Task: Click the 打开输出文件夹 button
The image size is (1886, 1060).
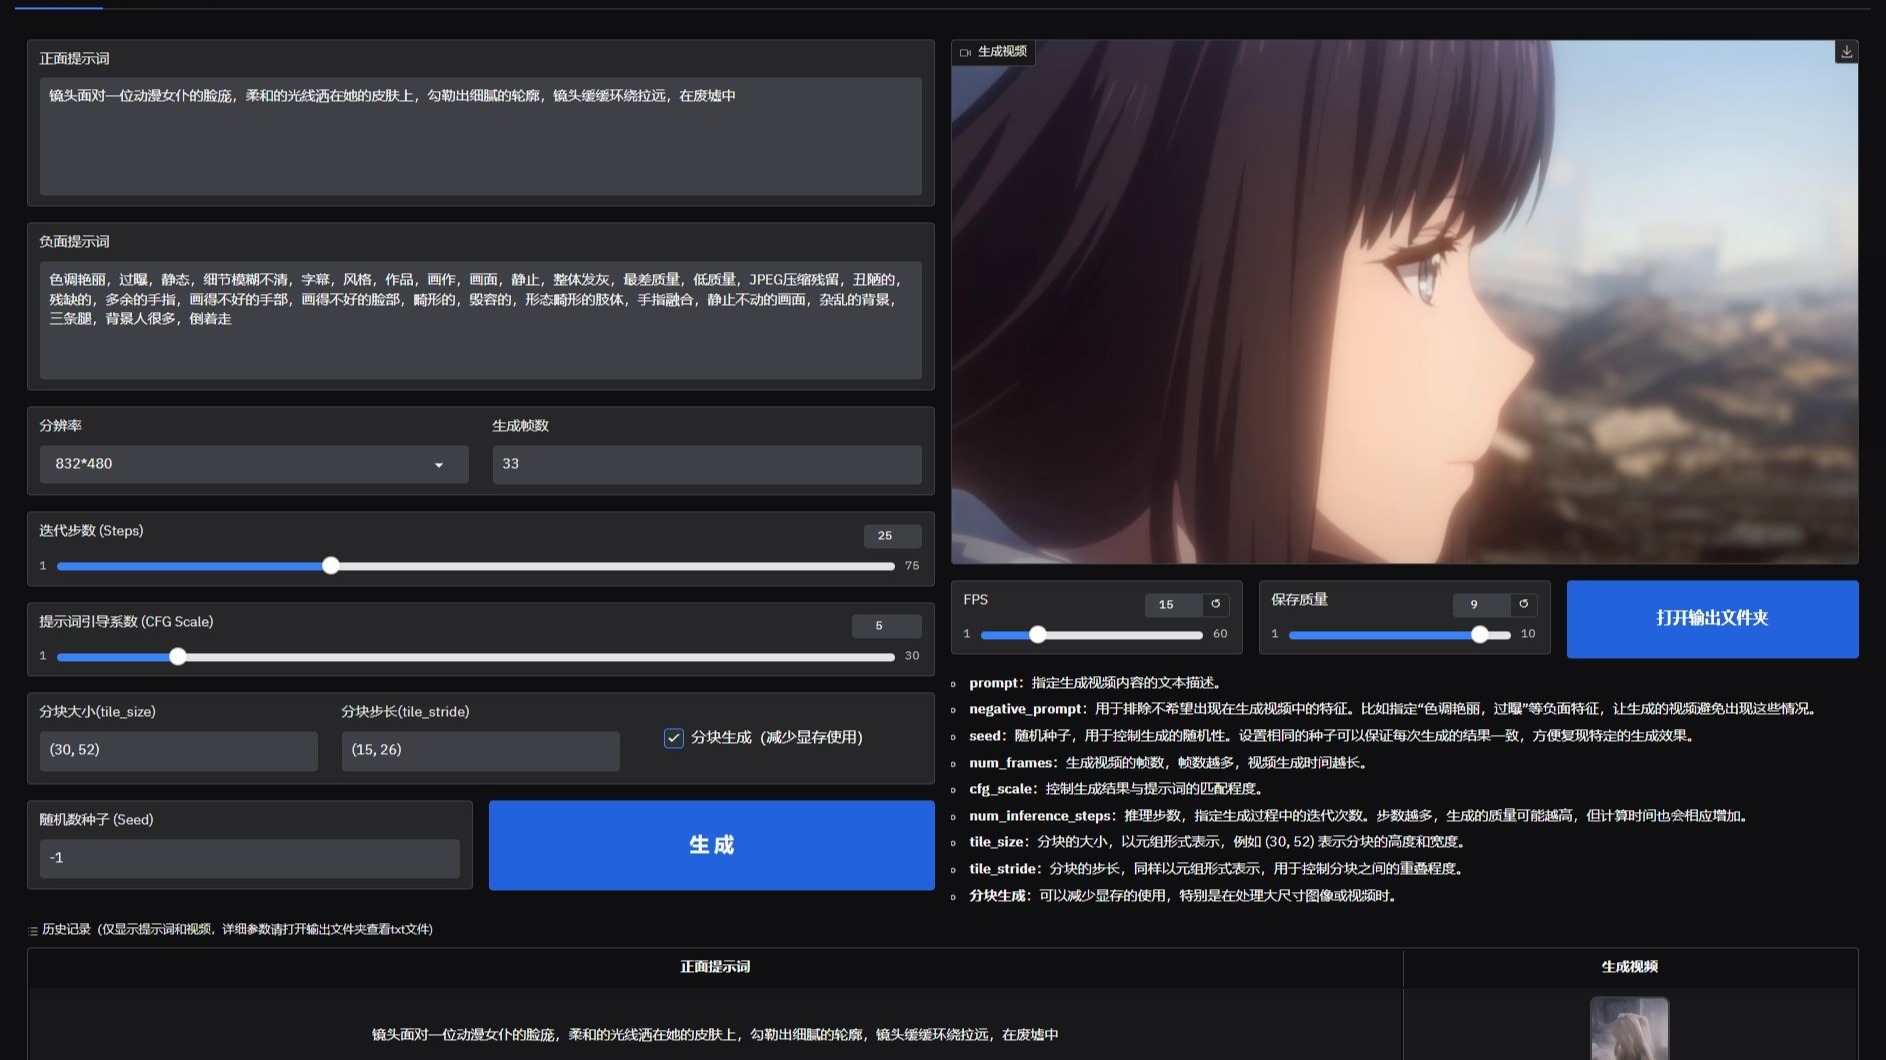Action: 1712,619
